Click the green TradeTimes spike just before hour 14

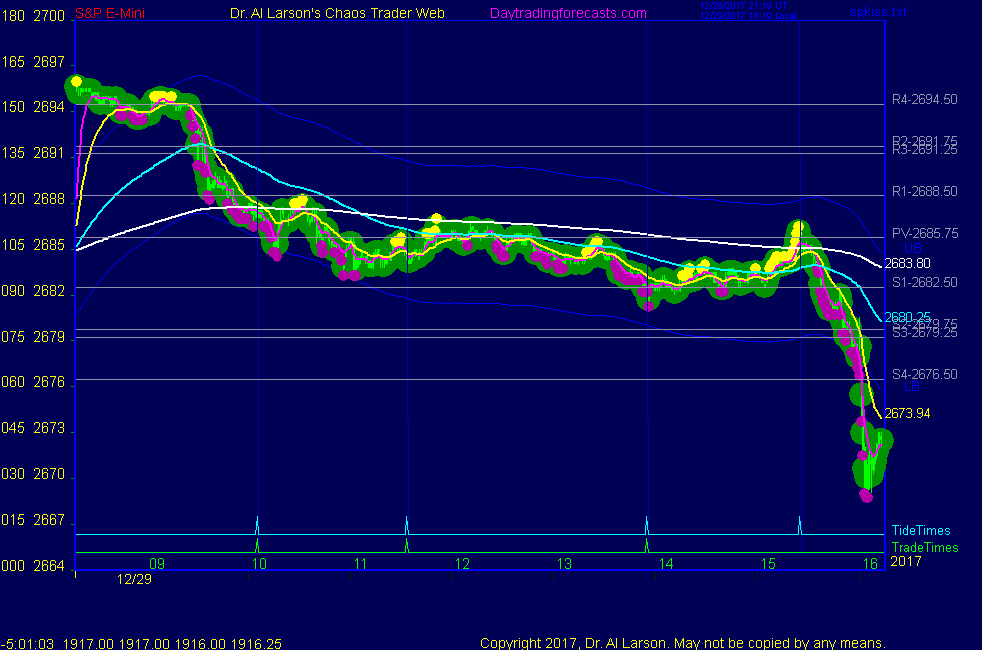[x=647, y=545]
